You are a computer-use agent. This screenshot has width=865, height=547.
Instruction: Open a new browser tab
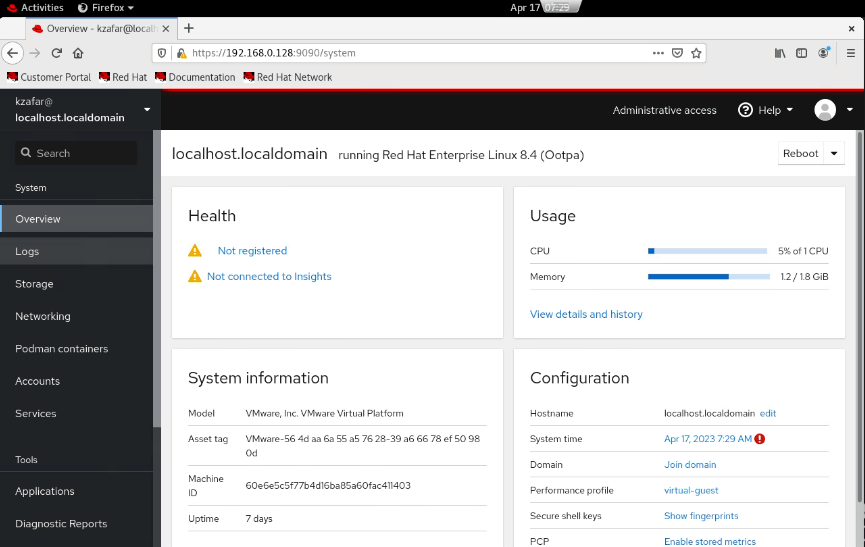pyautogui.click(x=189, y=28)
